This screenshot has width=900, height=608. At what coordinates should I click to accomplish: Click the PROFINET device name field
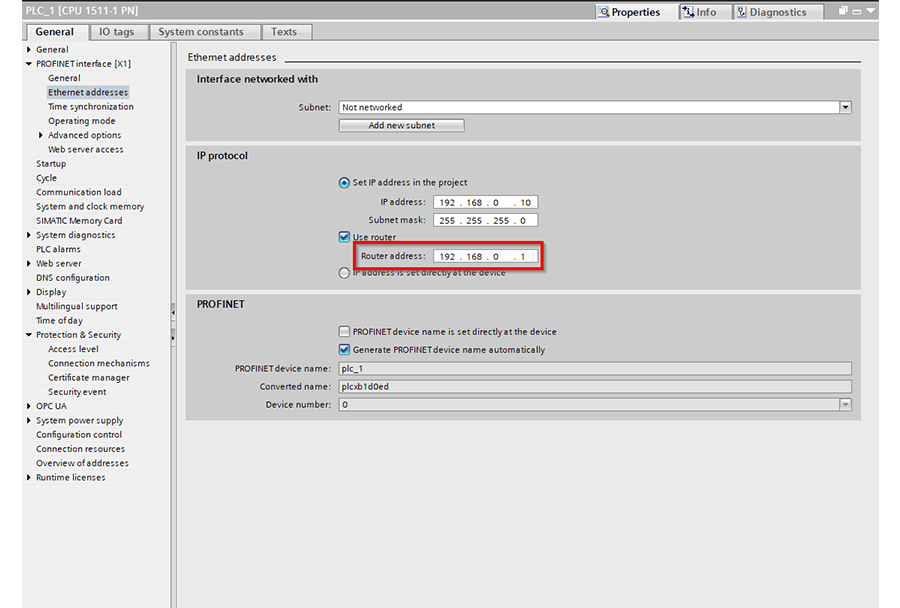click(x=595, y=369)
